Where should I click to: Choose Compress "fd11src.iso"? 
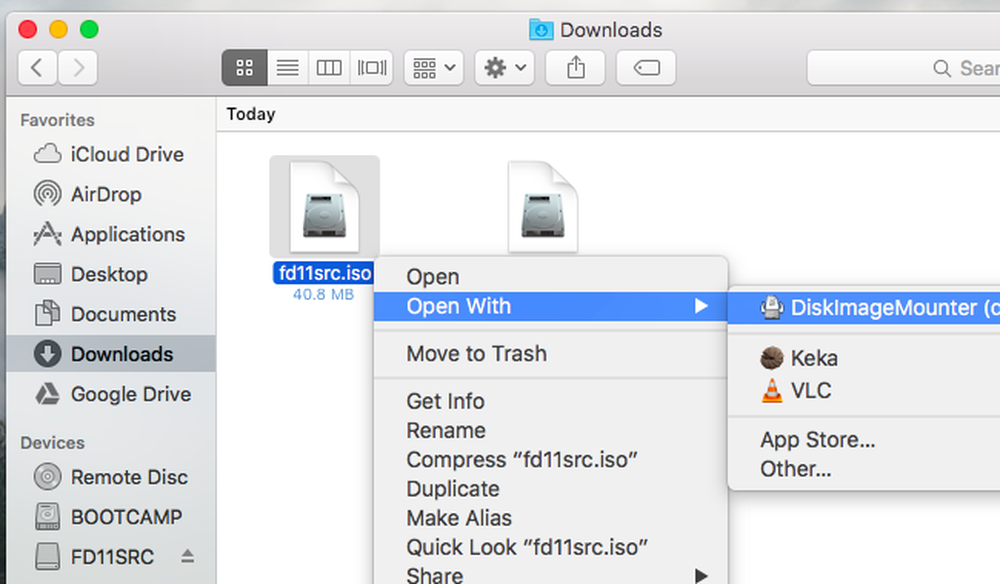550,460
